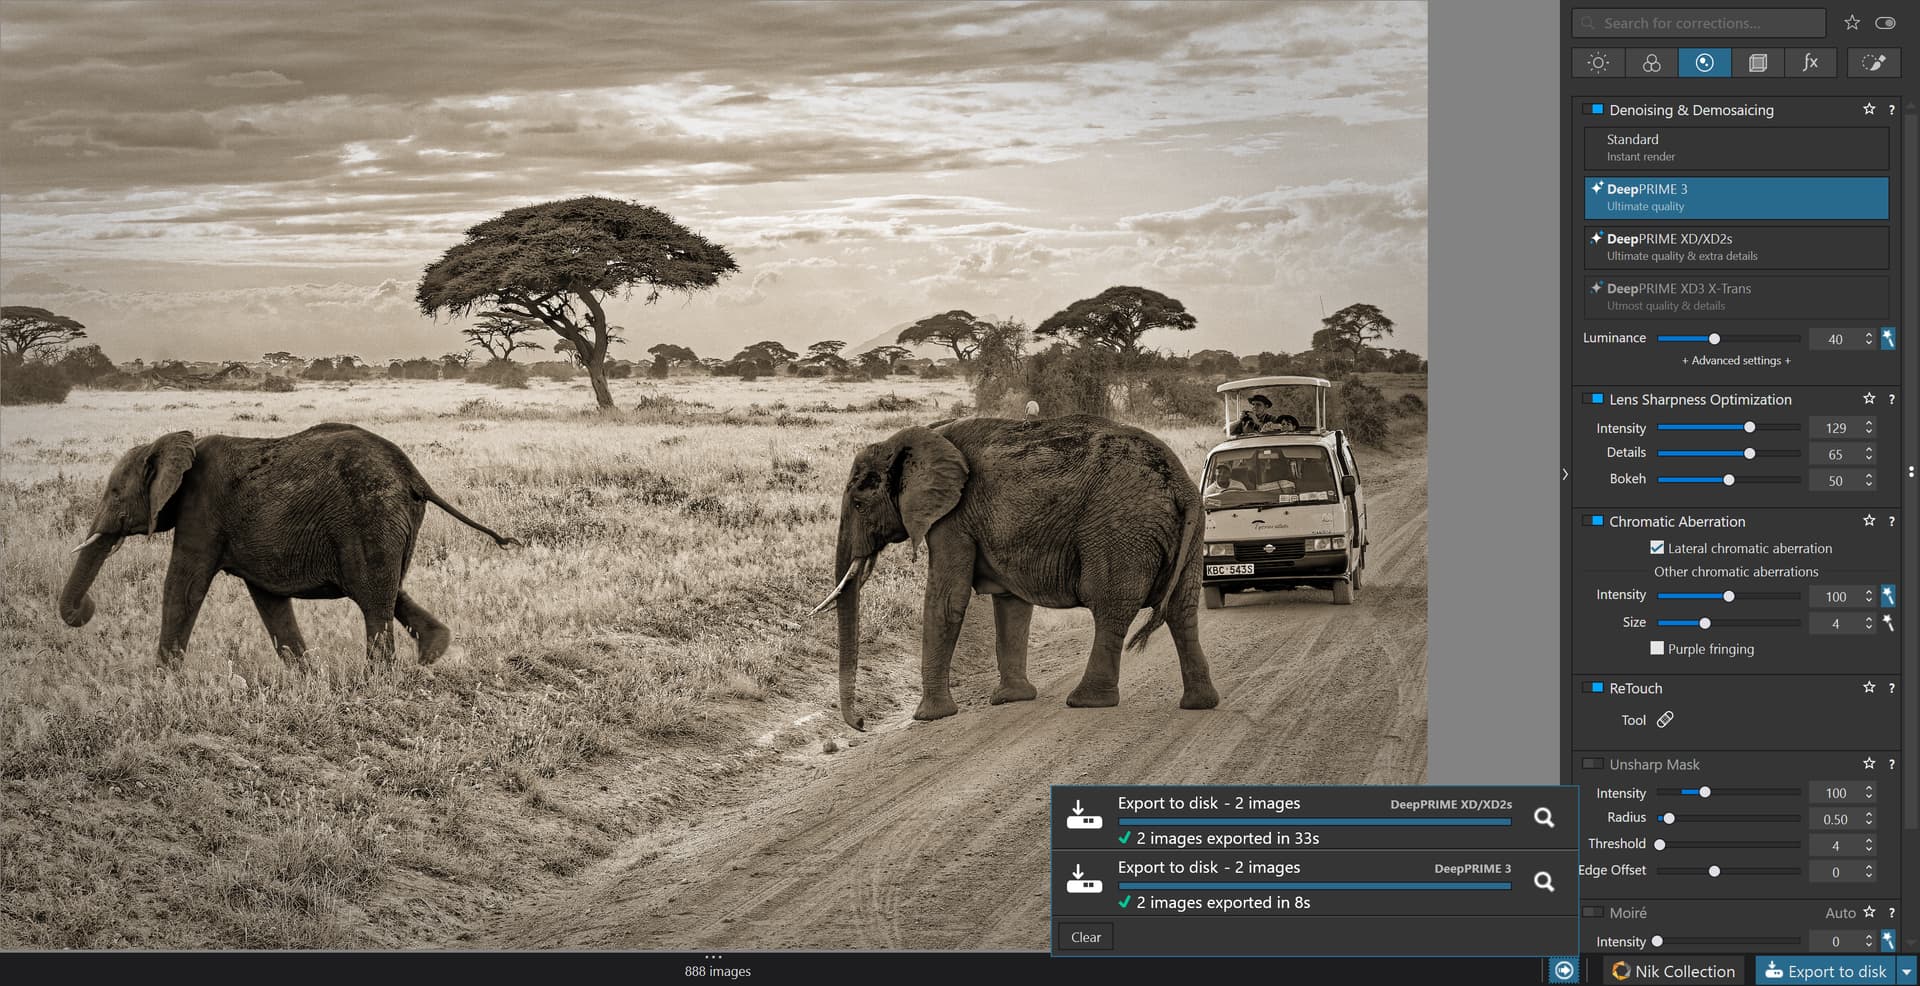Open the Export to disk dropdown arrow
Image resolution: width=1920 pixels, height=986 pixels.
1907,971
